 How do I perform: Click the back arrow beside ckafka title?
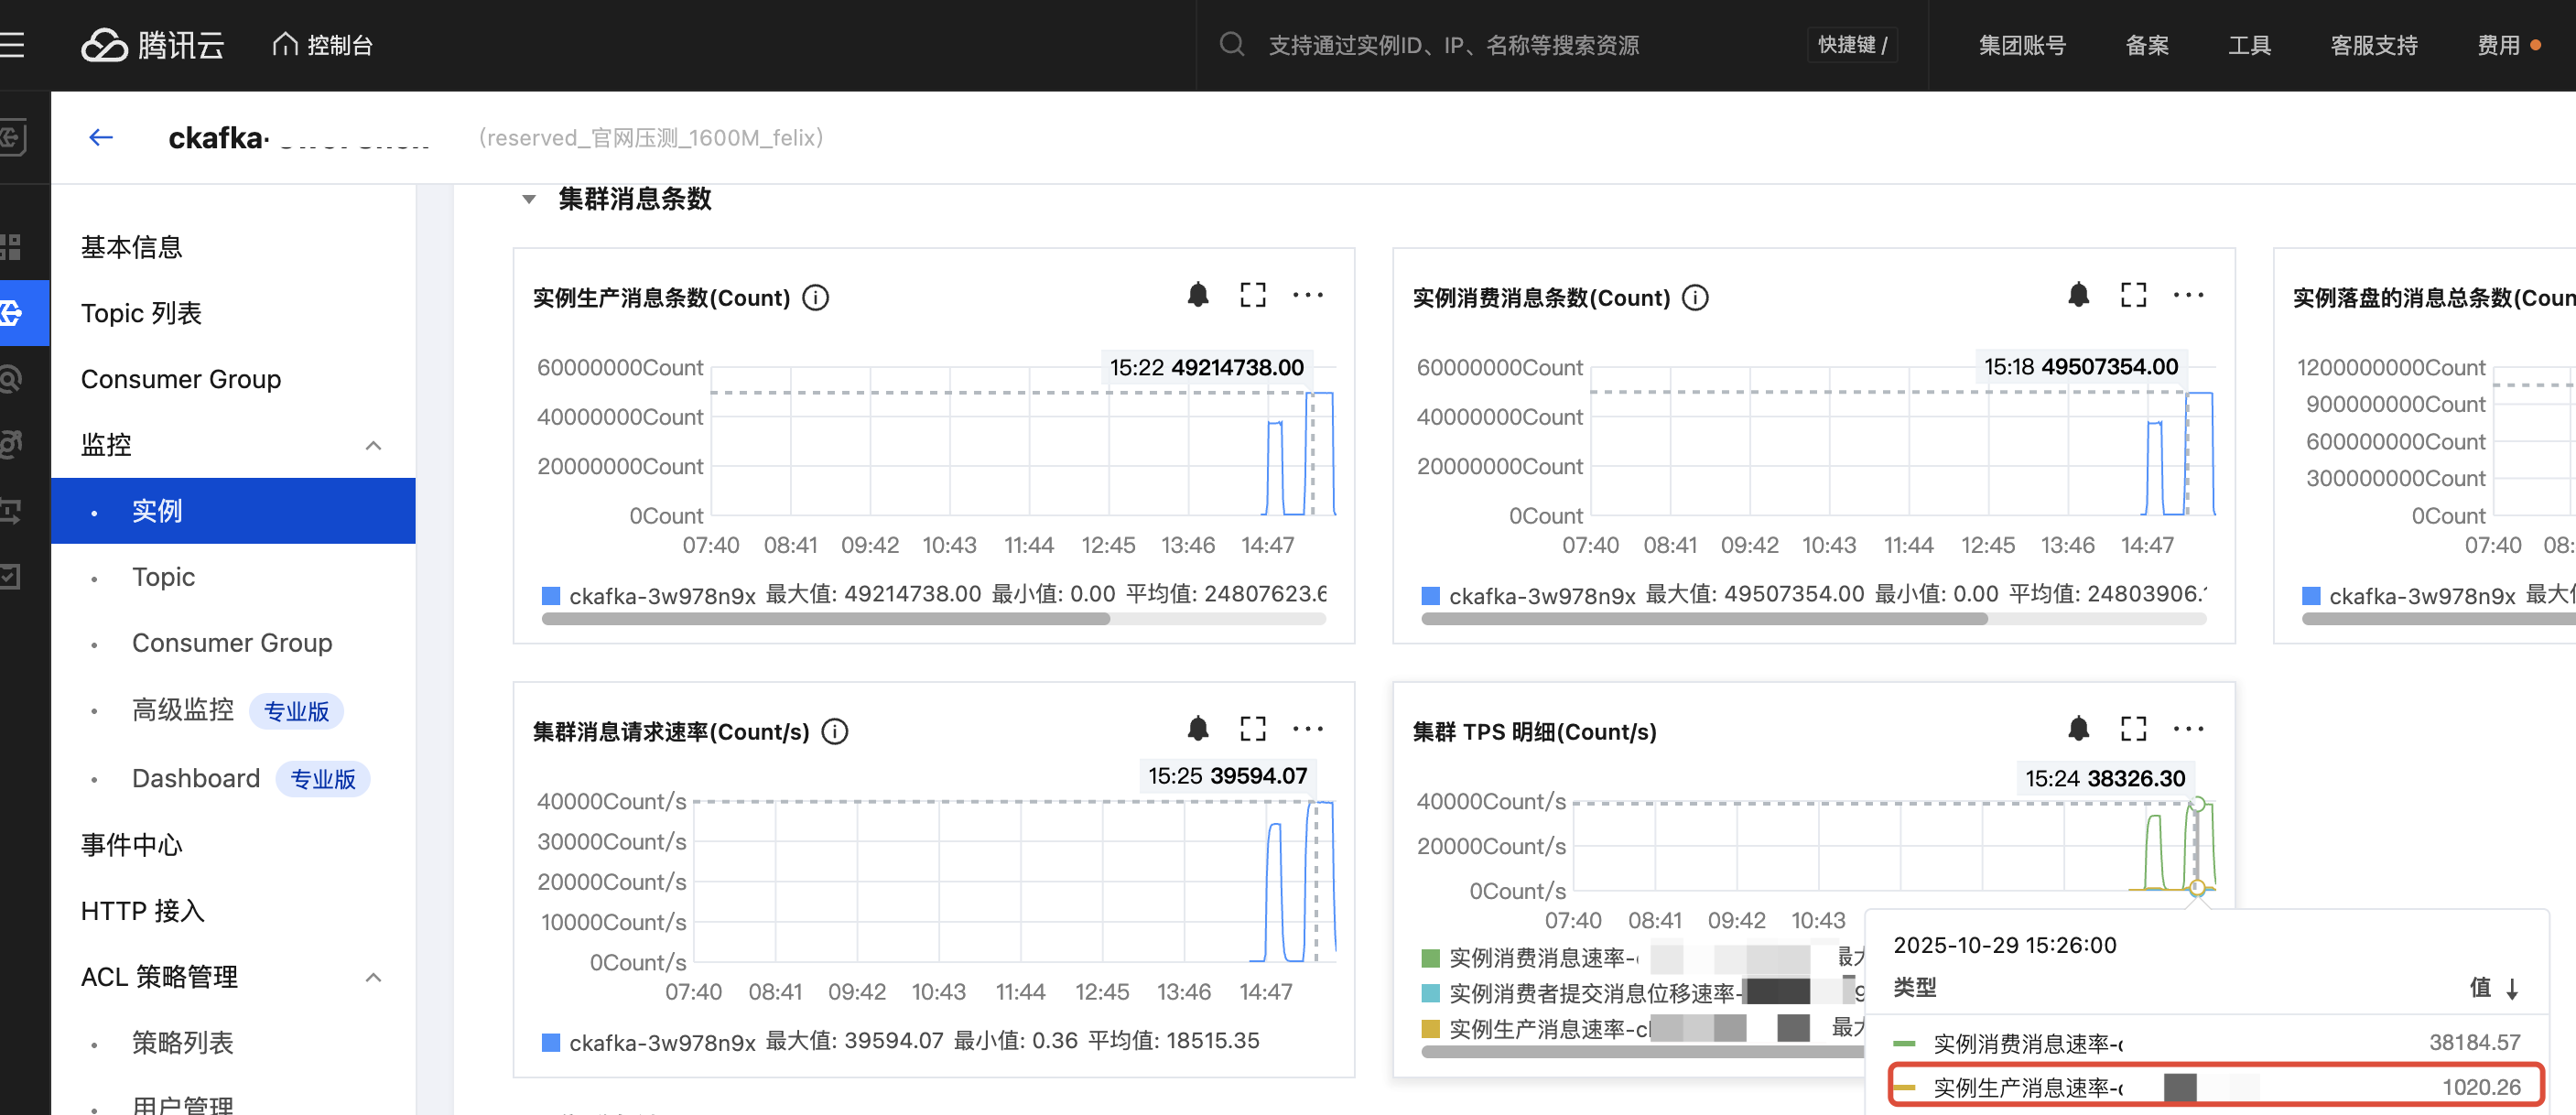tap(101, 138)
